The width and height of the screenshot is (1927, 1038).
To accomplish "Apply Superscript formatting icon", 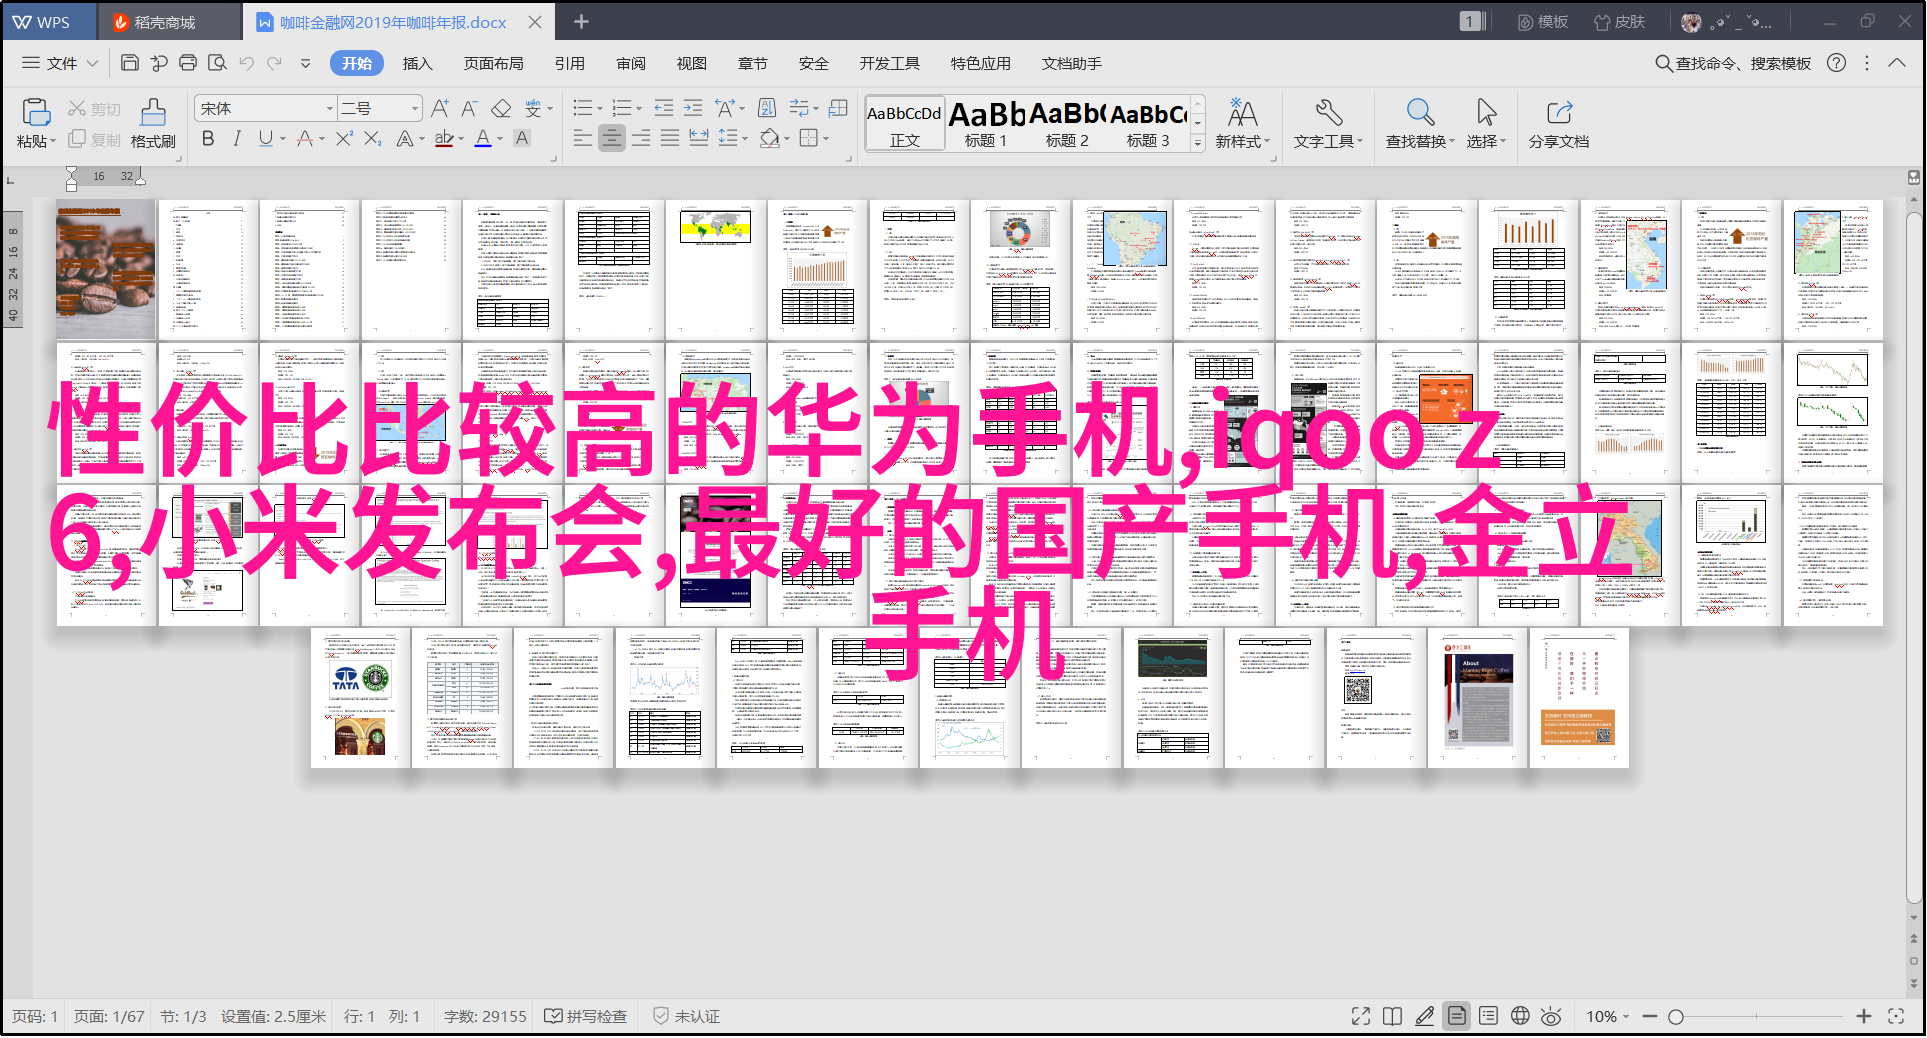I will (344, 139).
